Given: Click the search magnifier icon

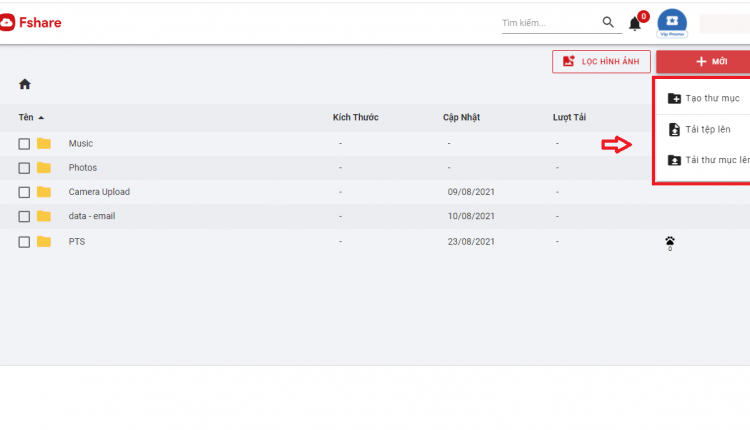Looking at the screenshot, I should tap(608, 22).
